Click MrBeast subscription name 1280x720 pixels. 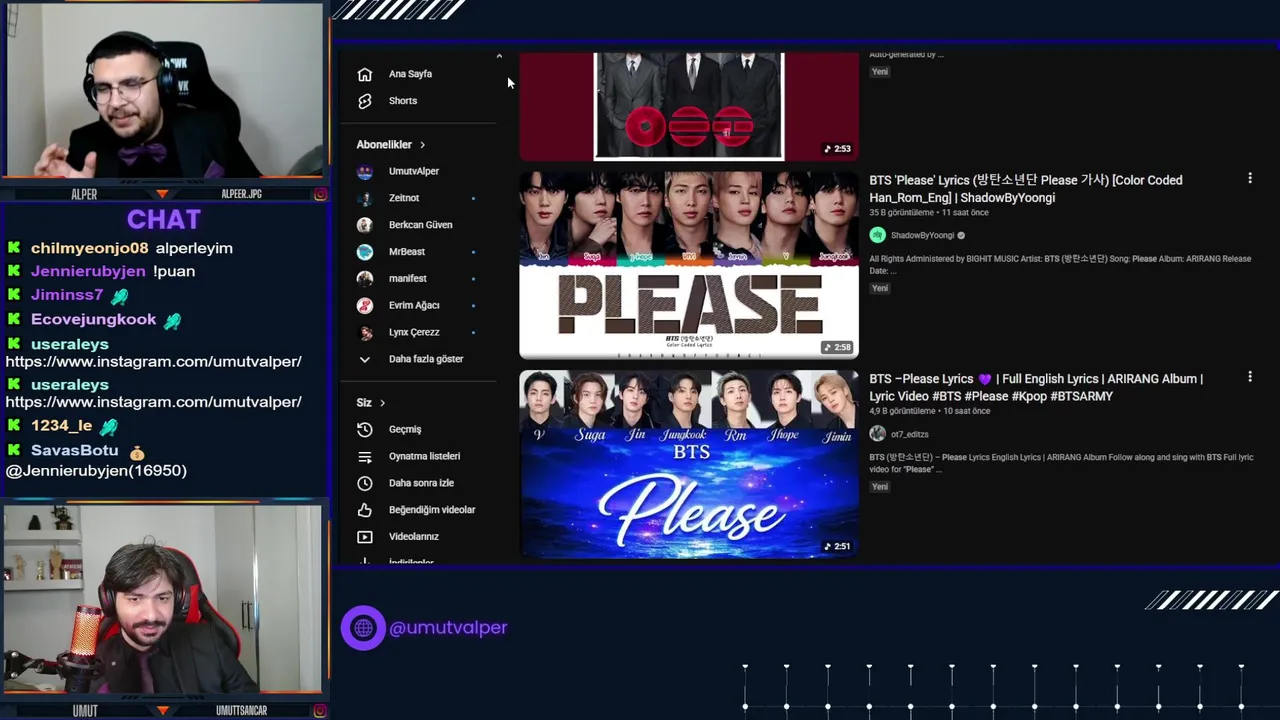click(407, 252)
